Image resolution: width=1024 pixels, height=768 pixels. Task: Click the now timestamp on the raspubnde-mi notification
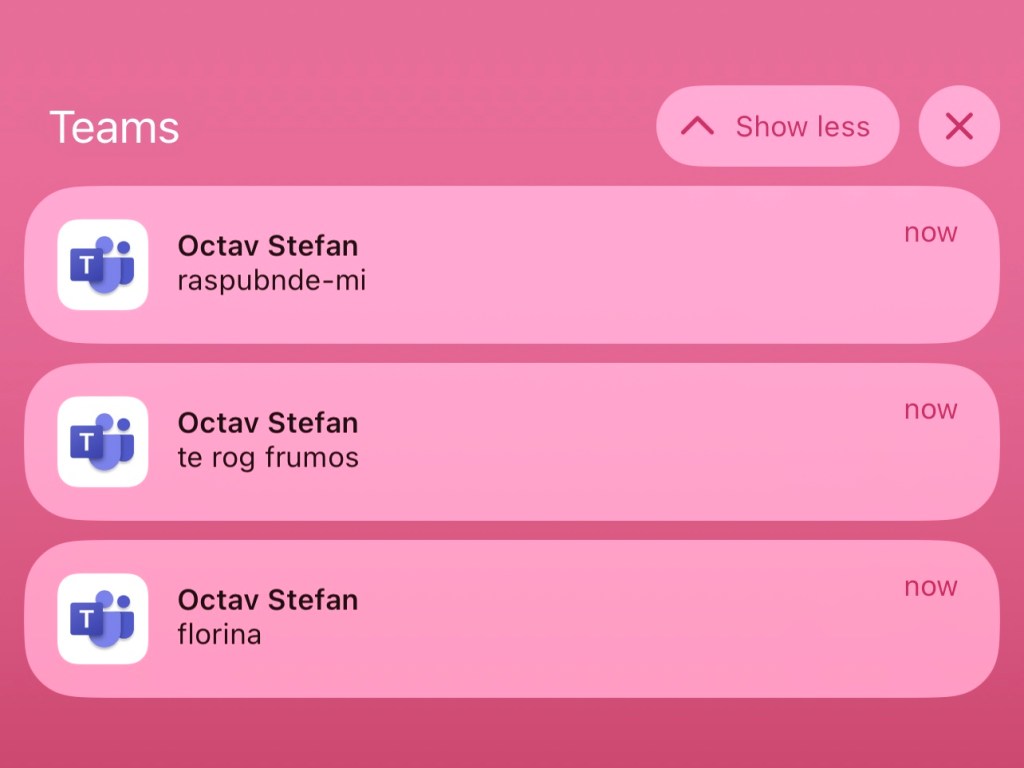coord(930,233)
